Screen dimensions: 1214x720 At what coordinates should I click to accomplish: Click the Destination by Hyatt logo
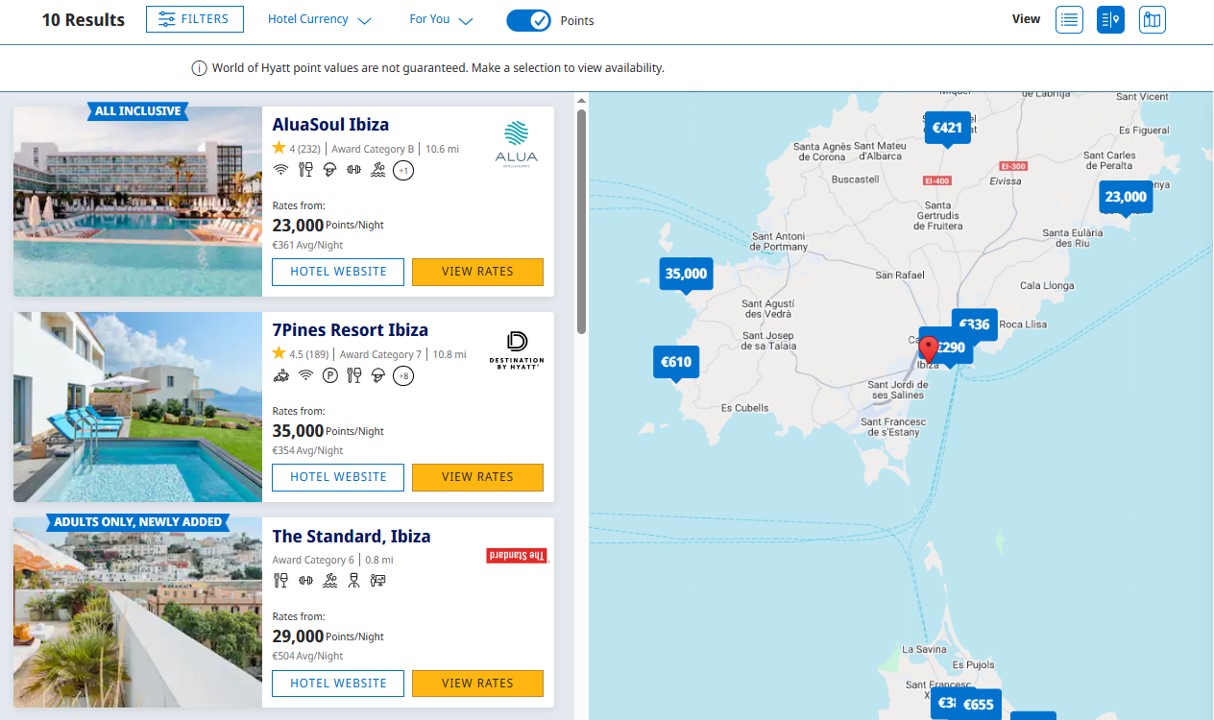pos(517,350)
